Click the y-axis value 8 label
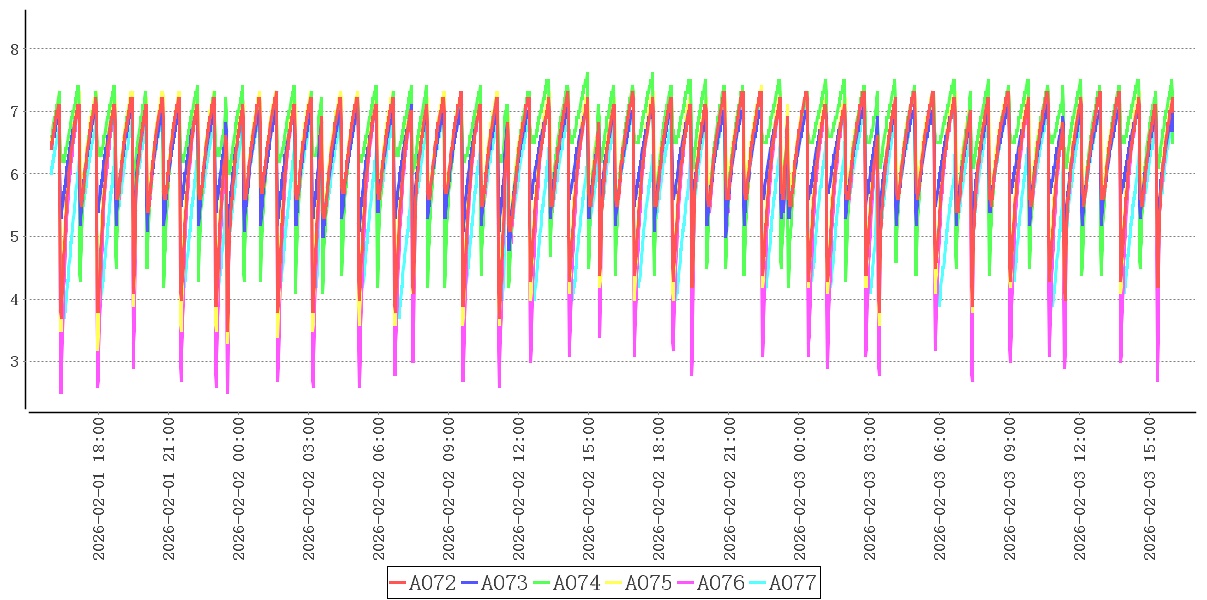This screenshot has height=600, width=1207. point(14,48)
